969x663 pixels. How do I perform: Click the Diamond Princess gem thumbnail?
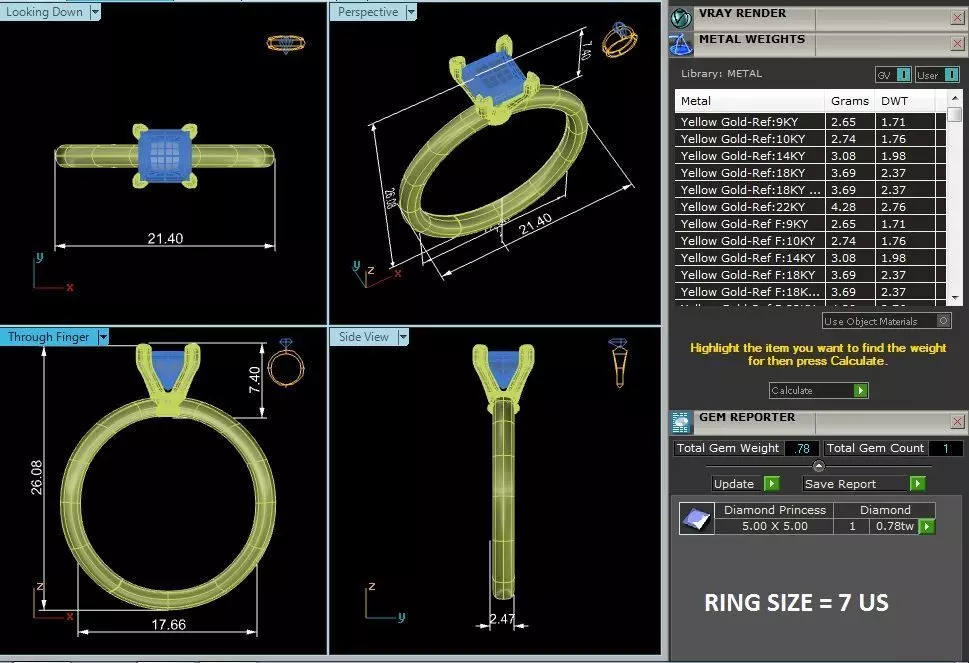[697, 518]
